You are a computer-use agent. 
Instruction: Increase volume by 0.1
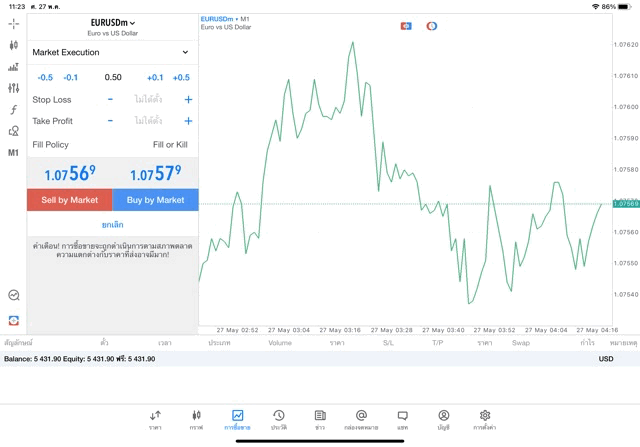tap(155, 78)
